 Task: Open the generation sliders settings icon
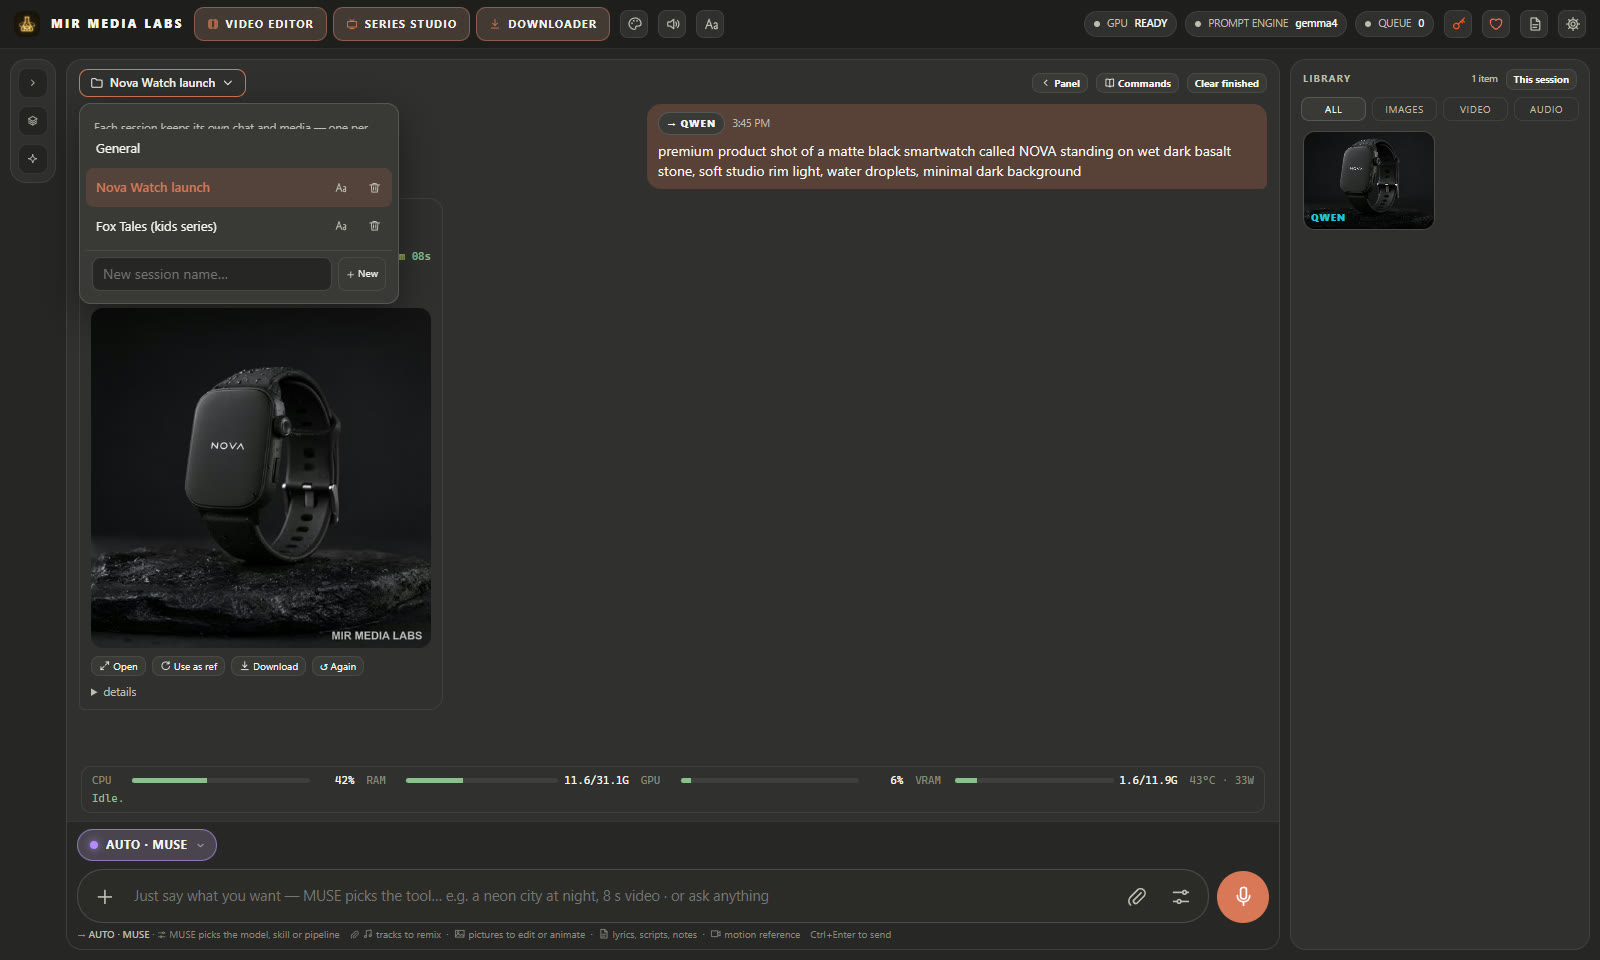click(1181, 897)
